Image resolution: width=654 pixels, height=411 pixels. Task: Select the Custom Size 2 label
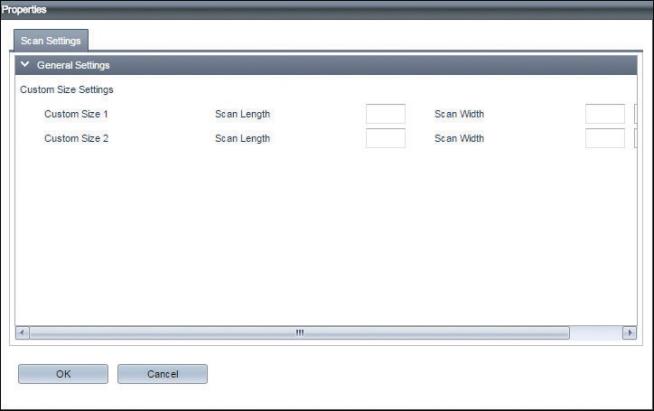(x=76, y=138)
